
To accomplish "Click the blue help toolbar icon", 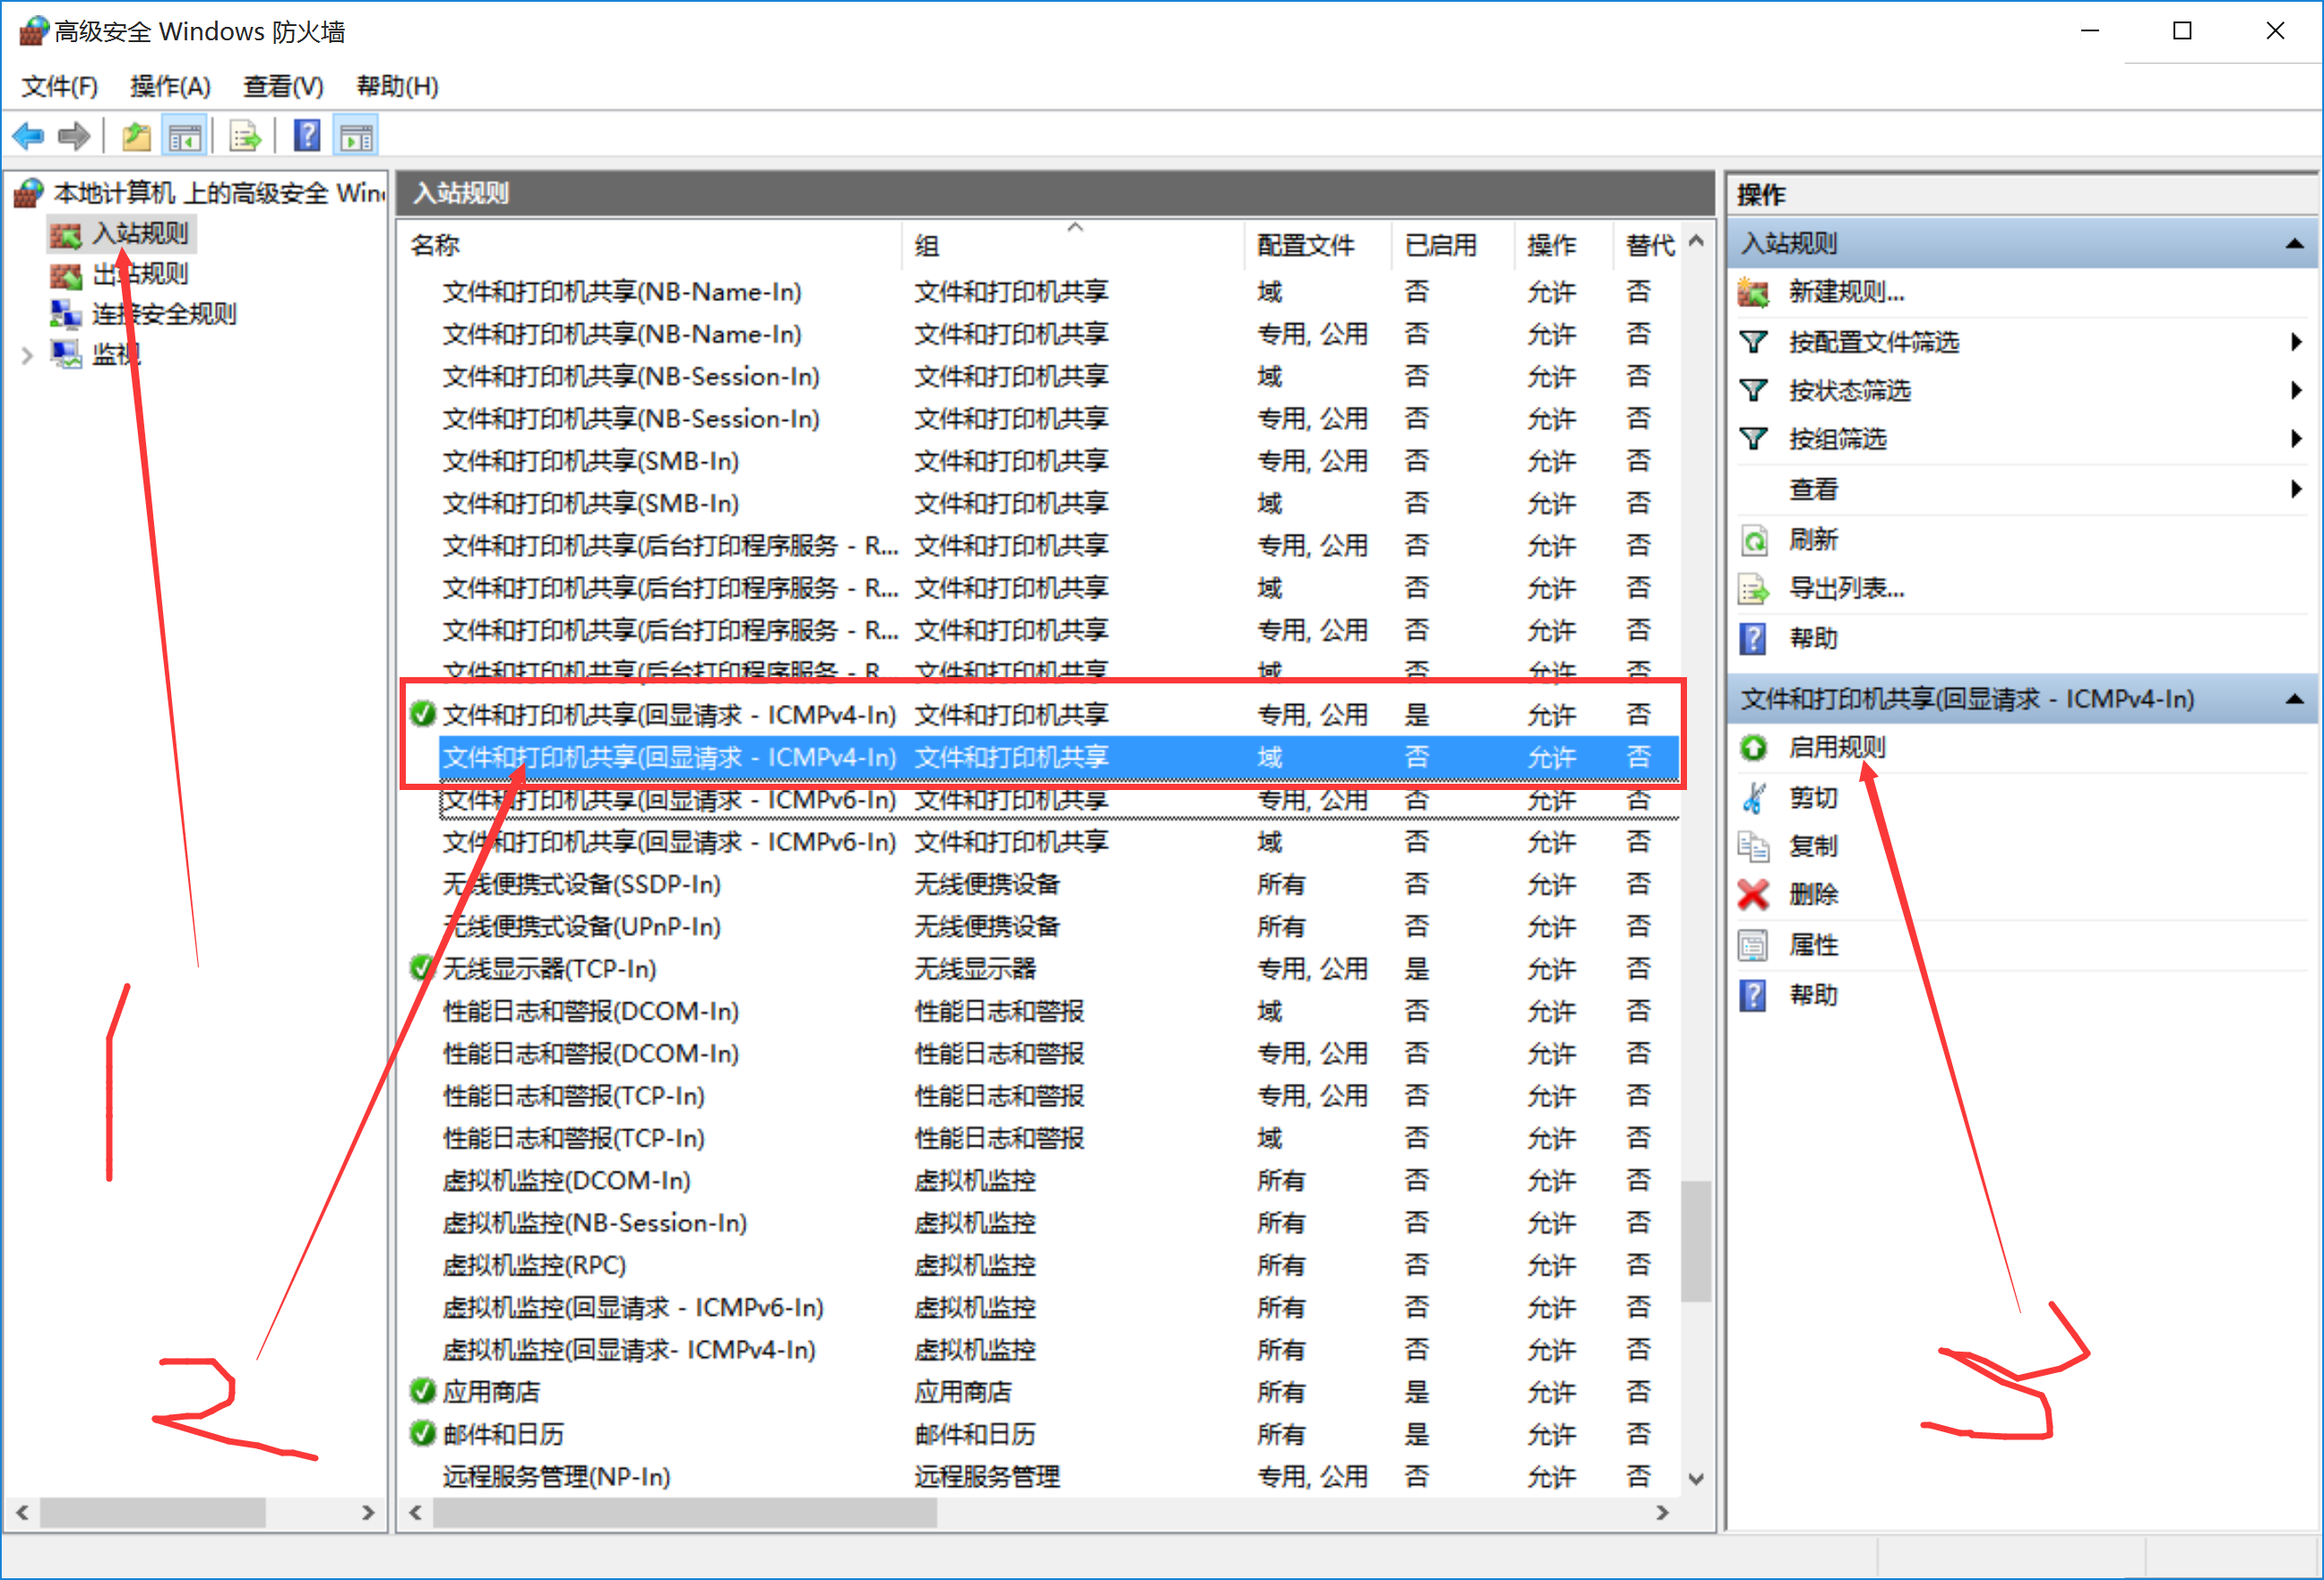I will point(307,135).
